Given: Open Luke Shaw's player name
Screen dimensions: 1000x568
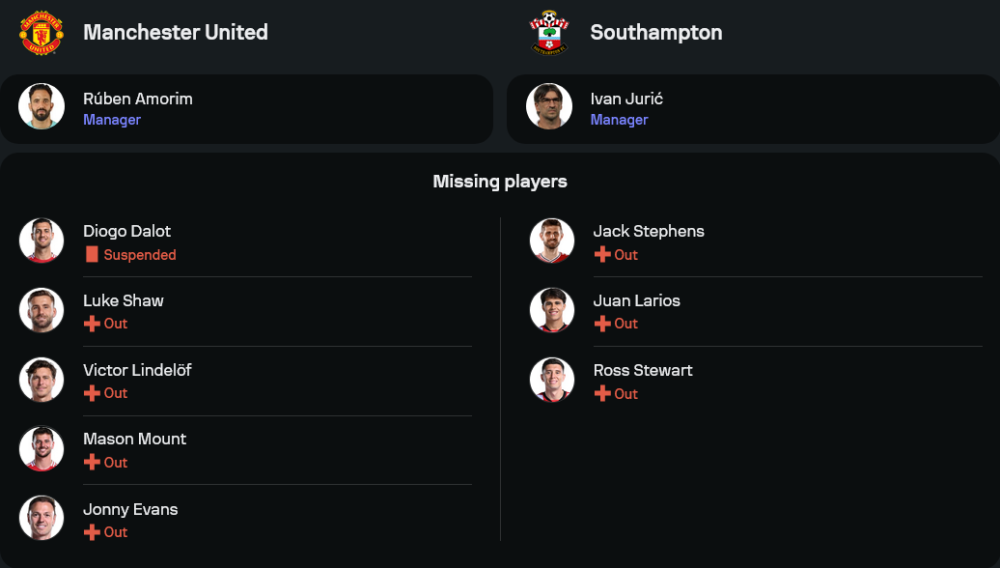Looking at the screenshot, I should [x=123, y=301].
